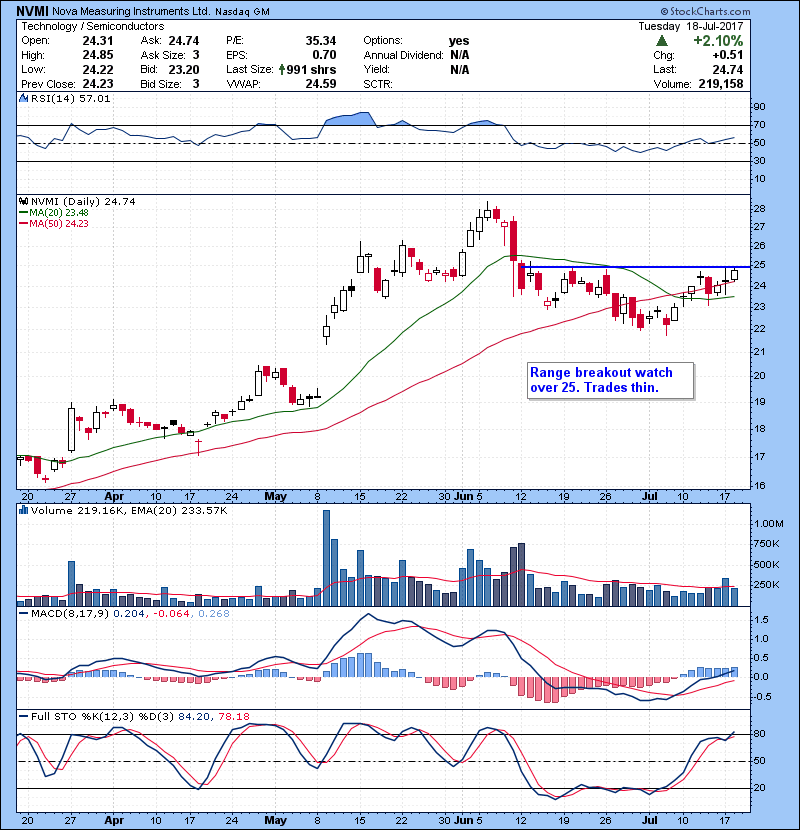Click the date Tuesday 18-Jul-2017
This screenshot has height=830, width=800.
[x=690, y=26]
